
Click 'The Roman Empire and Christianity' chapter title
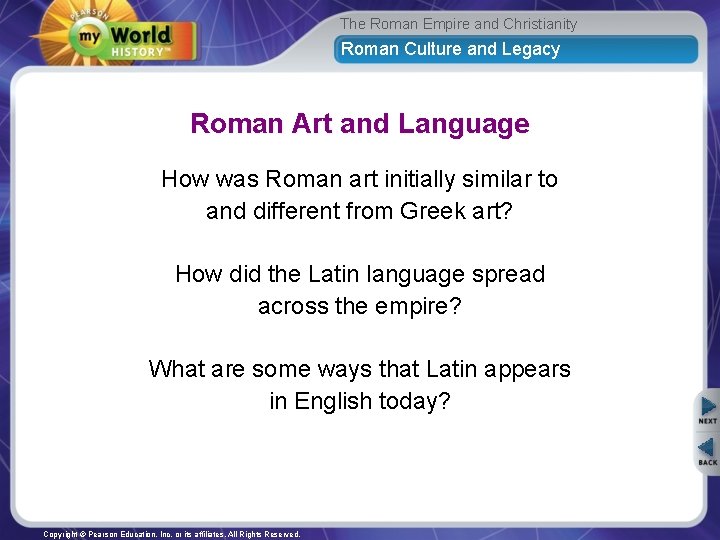[458, 24]
